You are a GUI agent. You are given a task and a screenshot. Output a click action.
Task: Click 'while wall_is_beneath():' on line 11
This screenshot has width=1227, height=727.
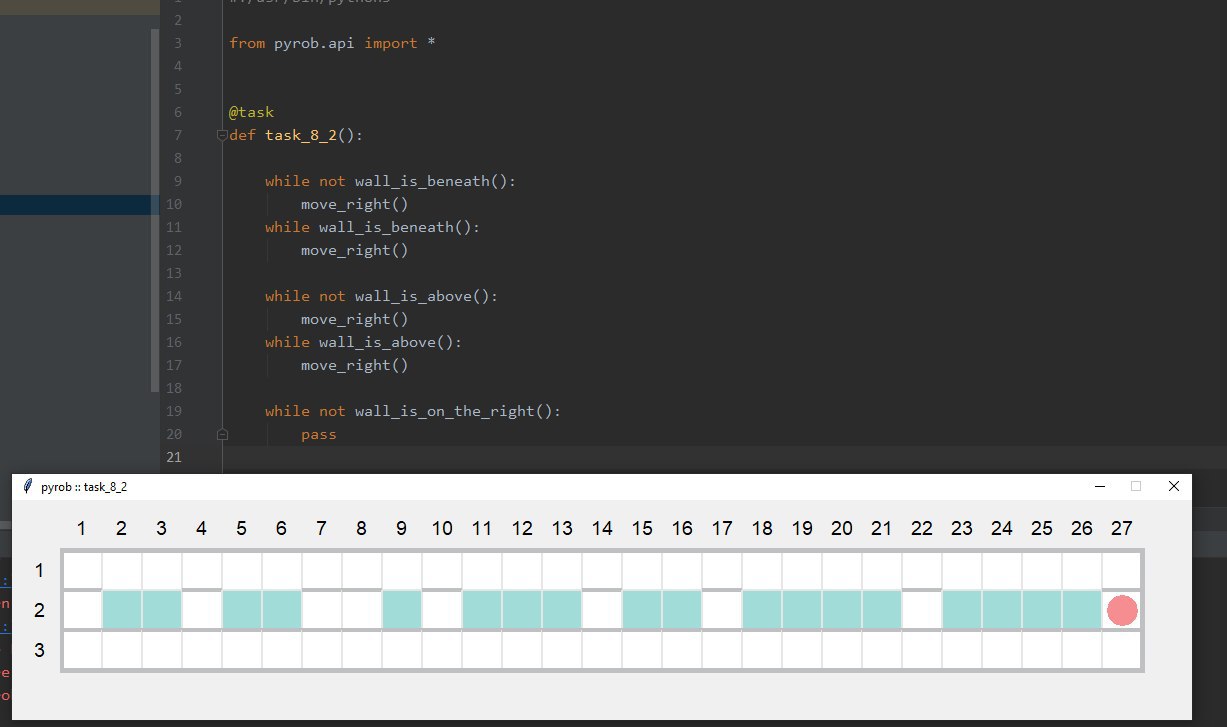pyautogui.click(x=372, y=227)
